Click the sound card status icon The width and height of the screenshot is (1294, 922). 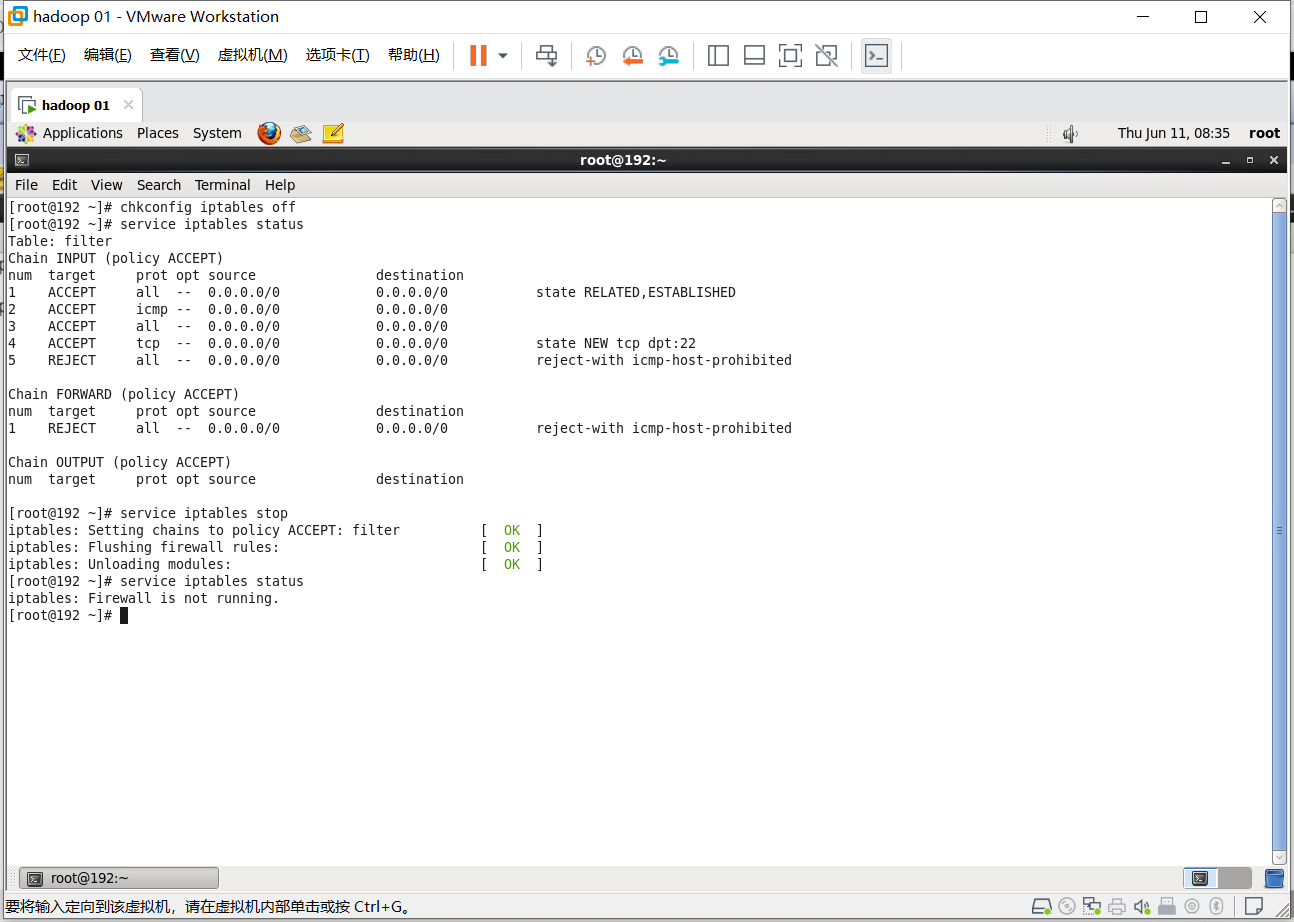coord(1142,906)
